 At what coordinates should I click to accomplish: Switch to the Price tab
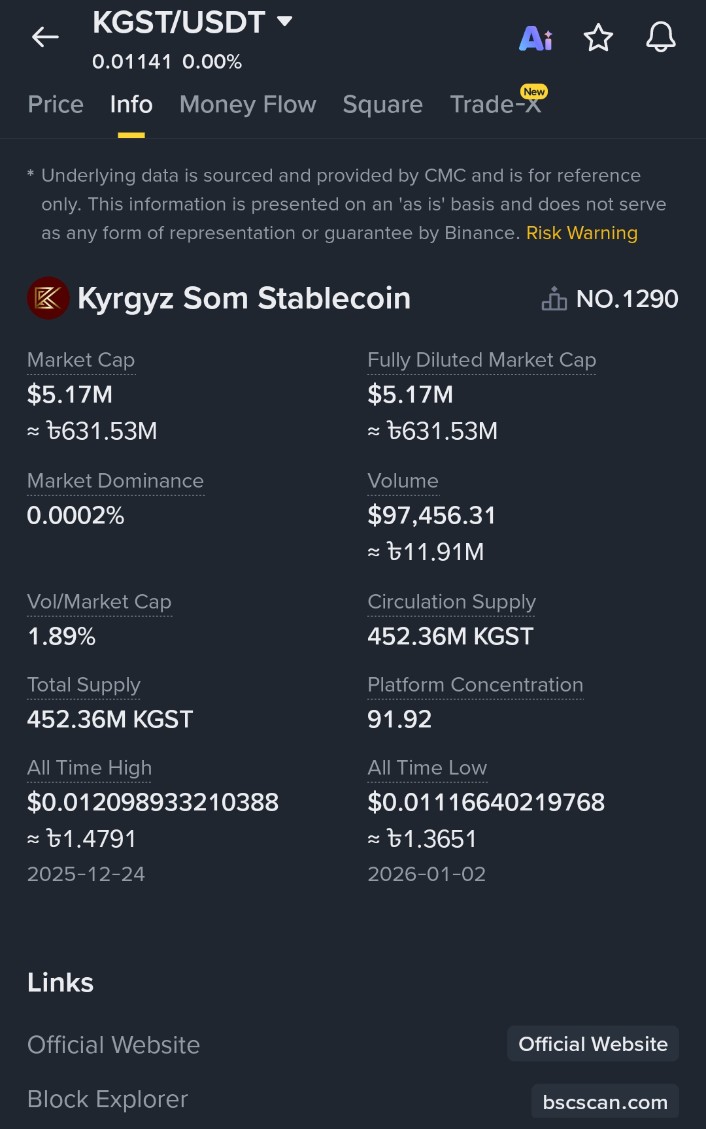[x=56, y=104]
